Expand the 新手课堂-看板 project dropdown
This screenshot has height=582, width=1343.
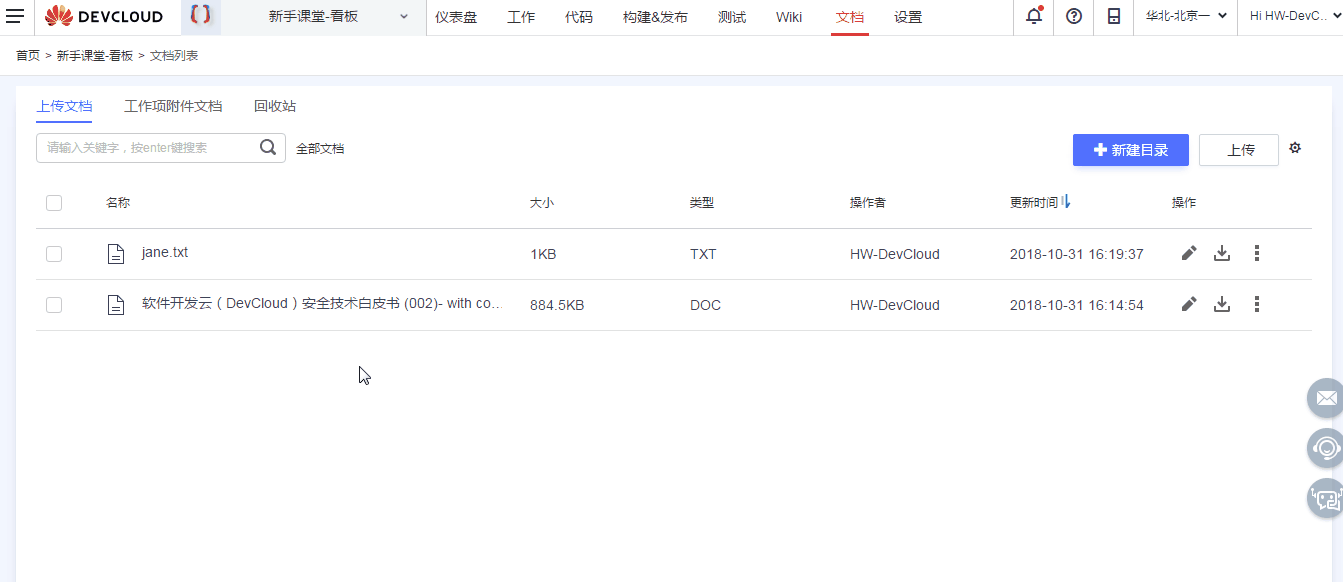pyautogui.click(x=403, y=17)
